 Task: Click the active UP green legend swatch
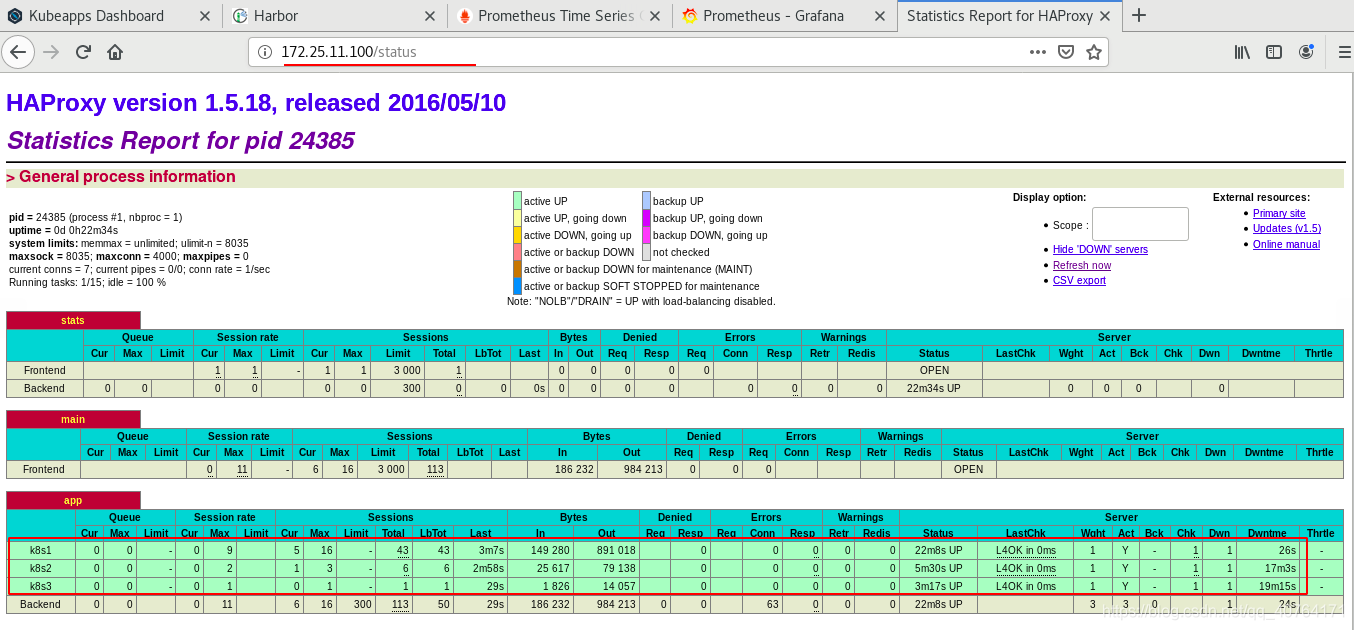tap(517, 201)
